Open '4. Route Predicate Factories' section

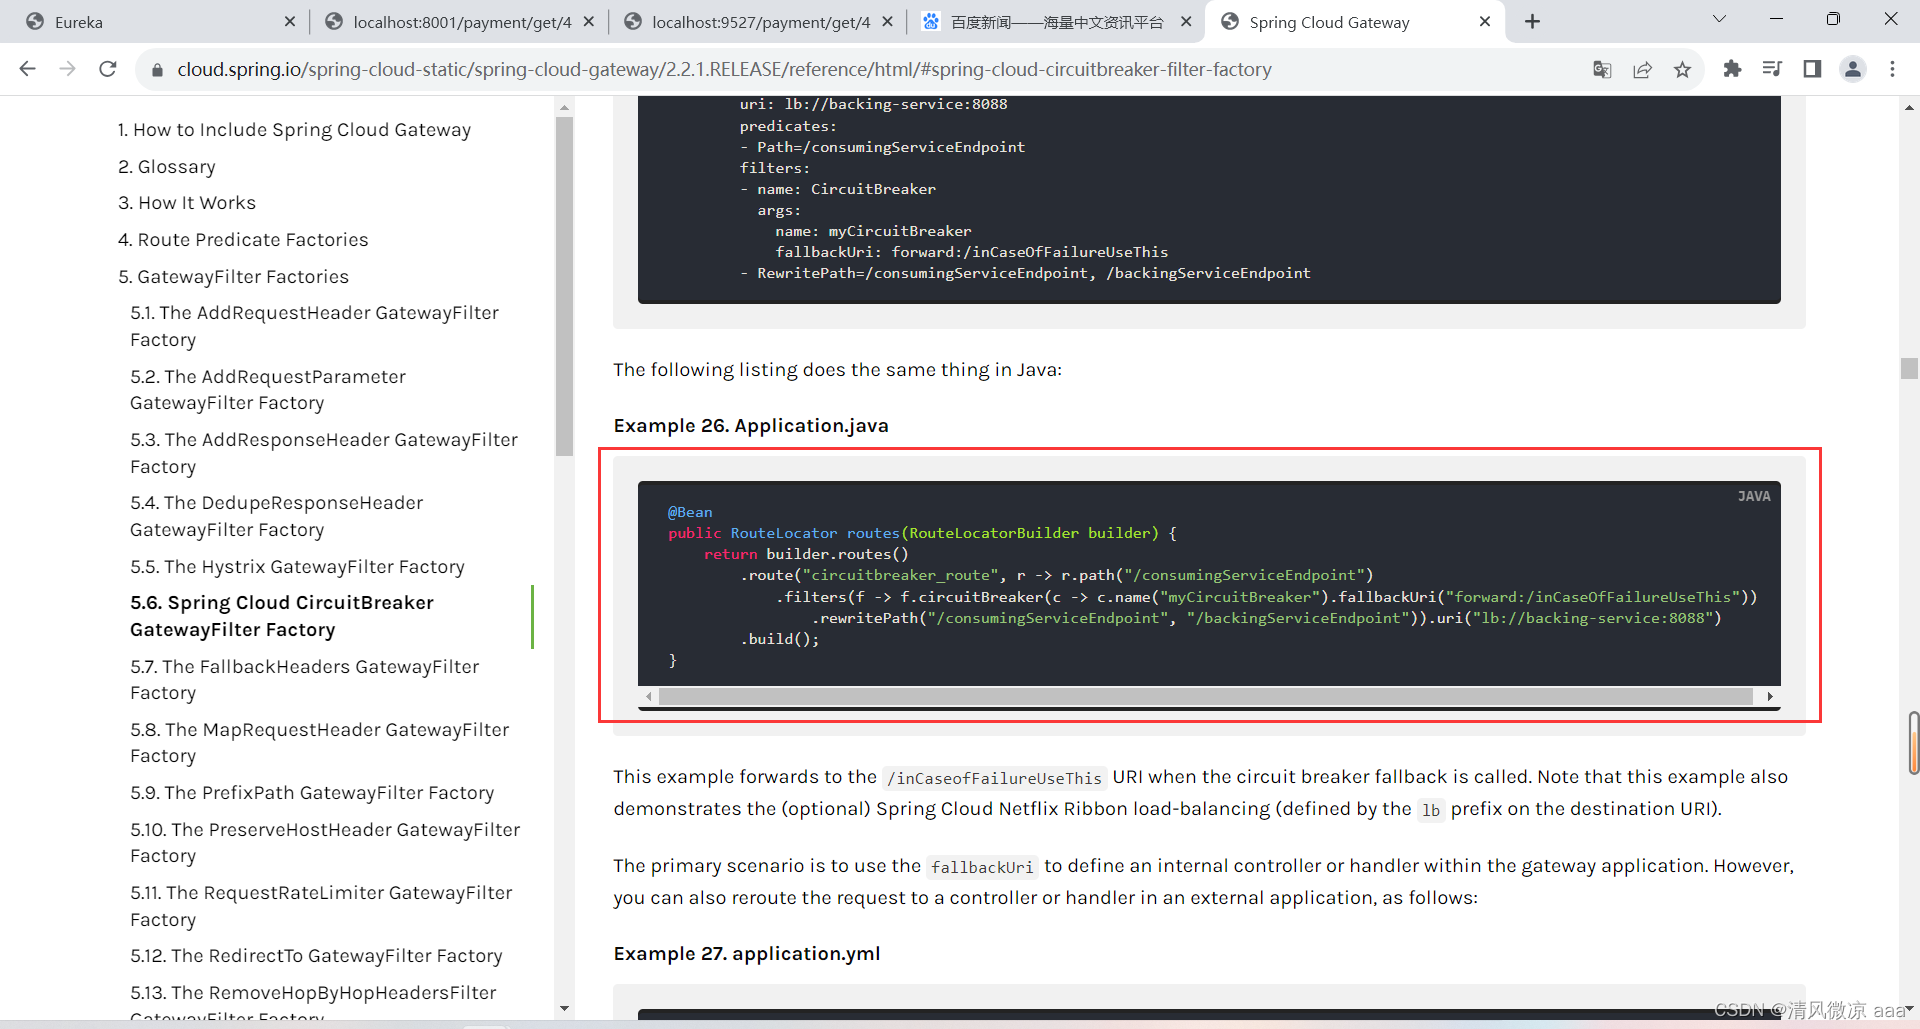pyautogui.click(x=243, y=240)
